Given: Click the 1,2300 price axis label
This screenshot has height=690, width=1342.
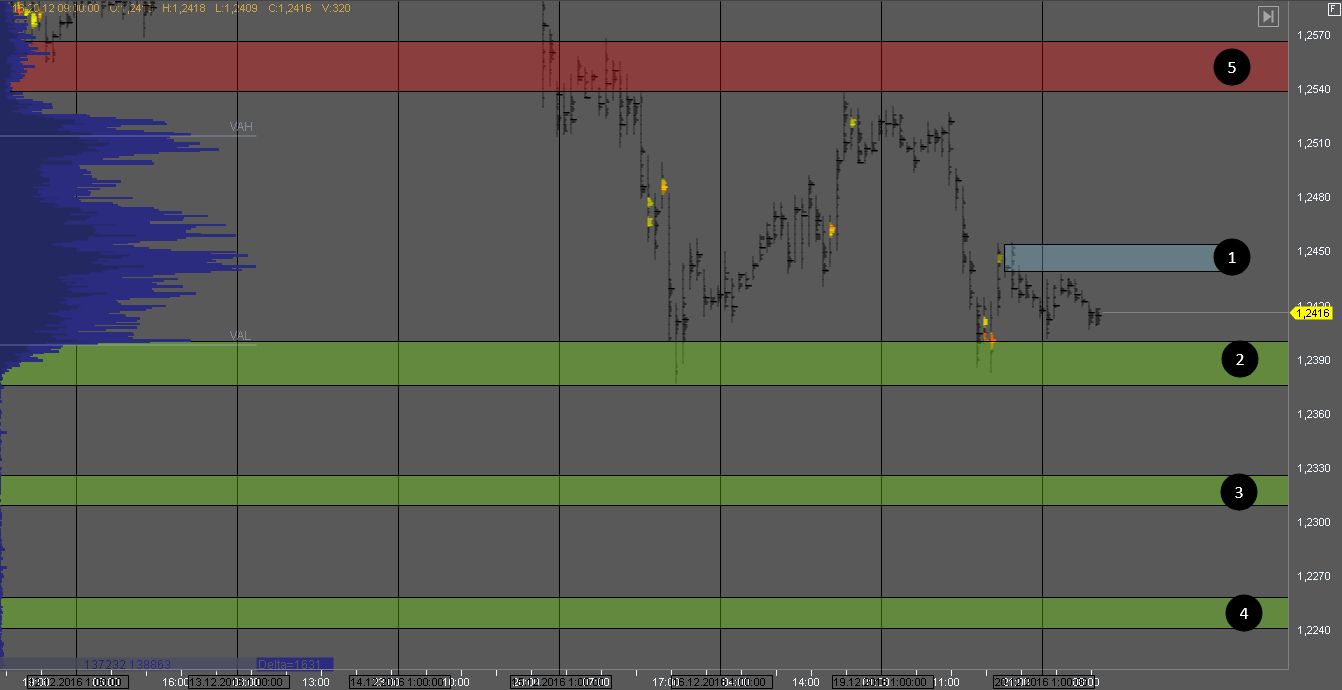Looking at the screenshot, I should coord(1312,522).
